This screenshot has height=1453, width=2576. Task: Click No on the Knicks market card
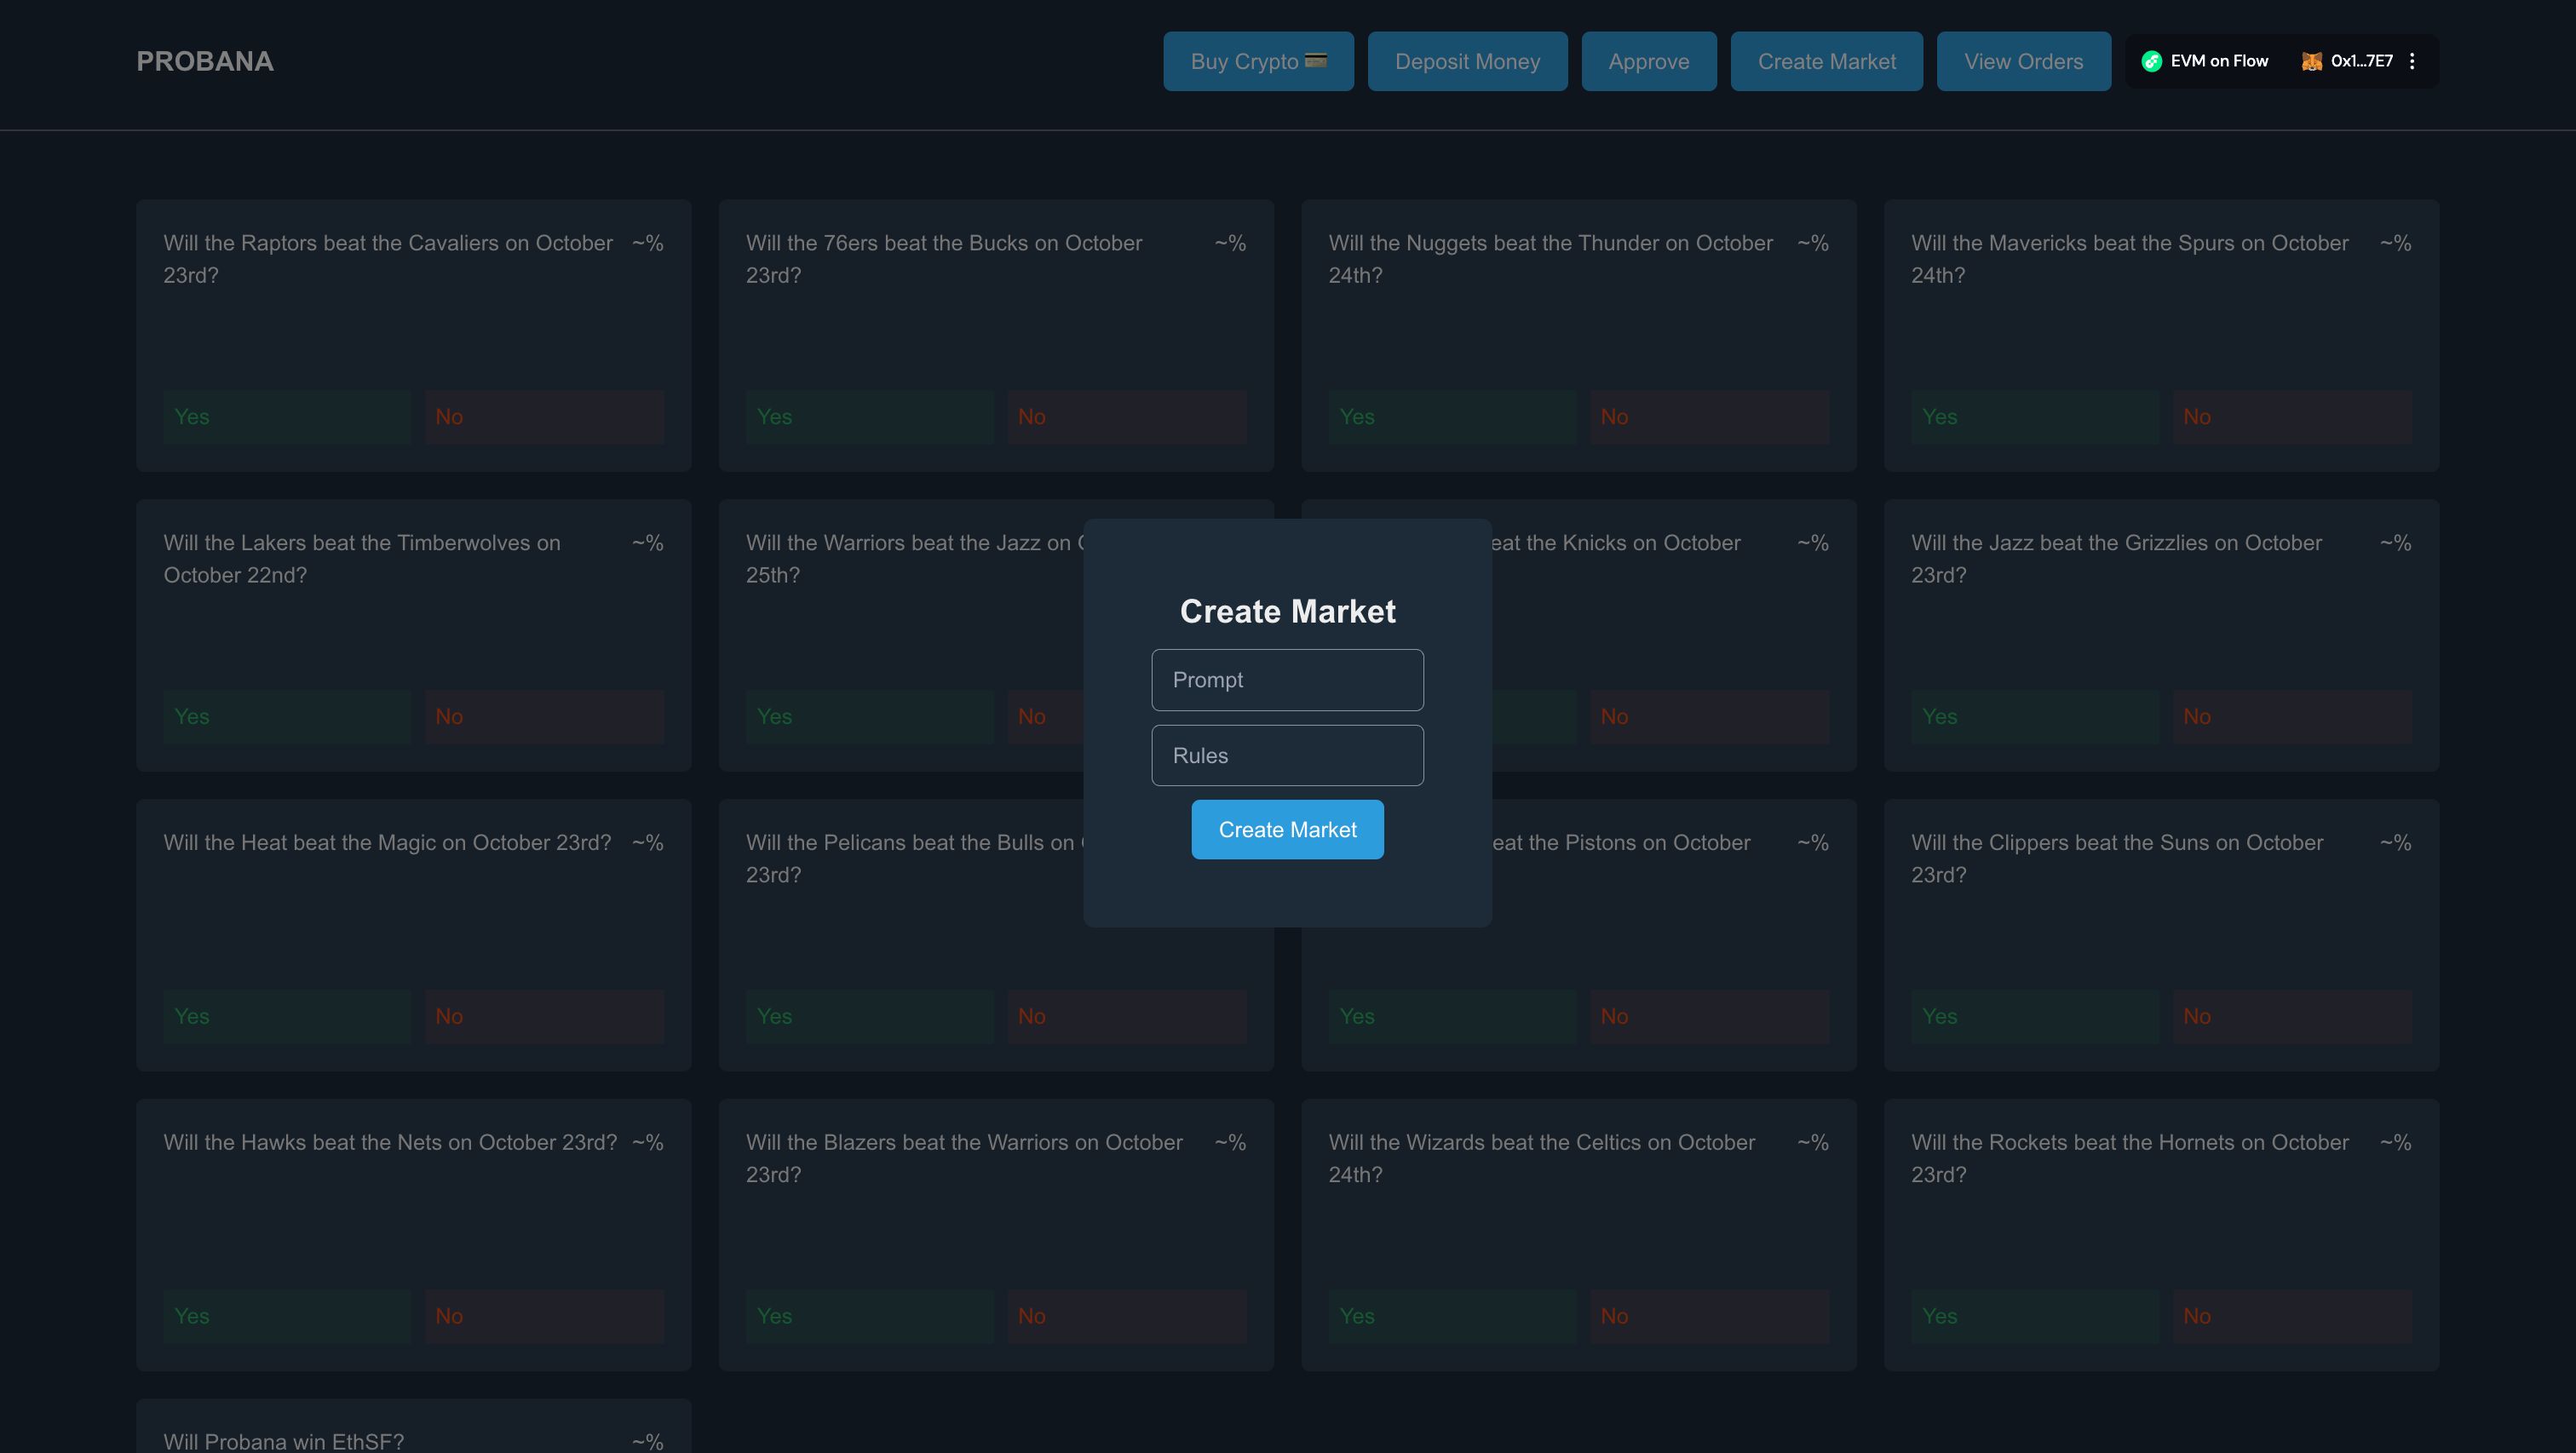click(1710, 717)
